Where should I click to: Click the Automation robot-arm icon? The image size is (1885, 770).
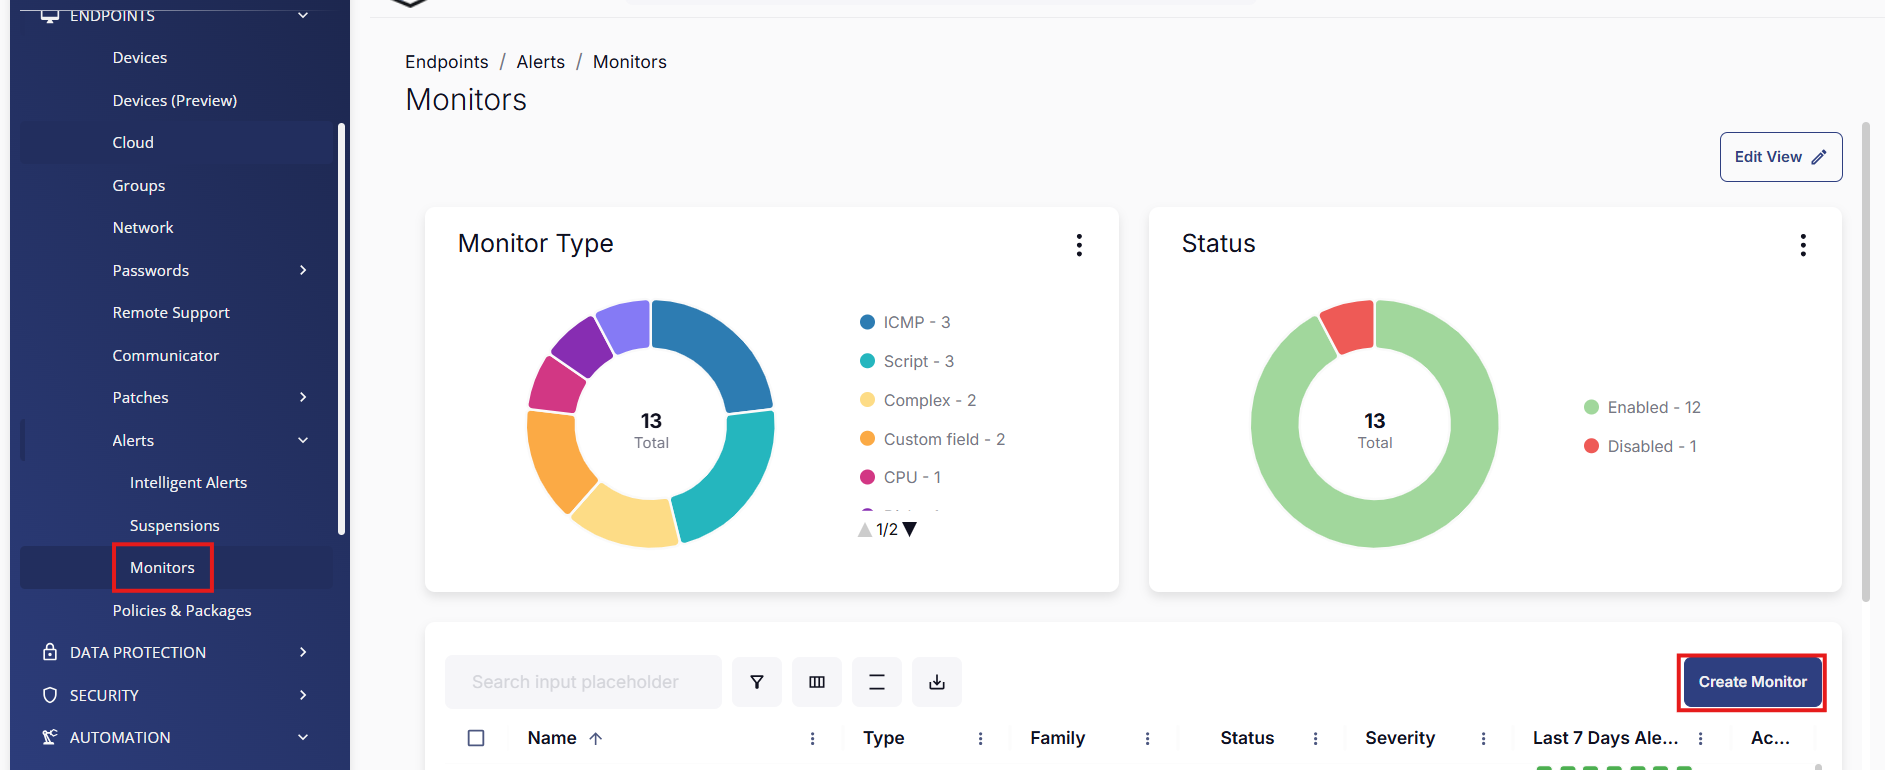point(50,737)
